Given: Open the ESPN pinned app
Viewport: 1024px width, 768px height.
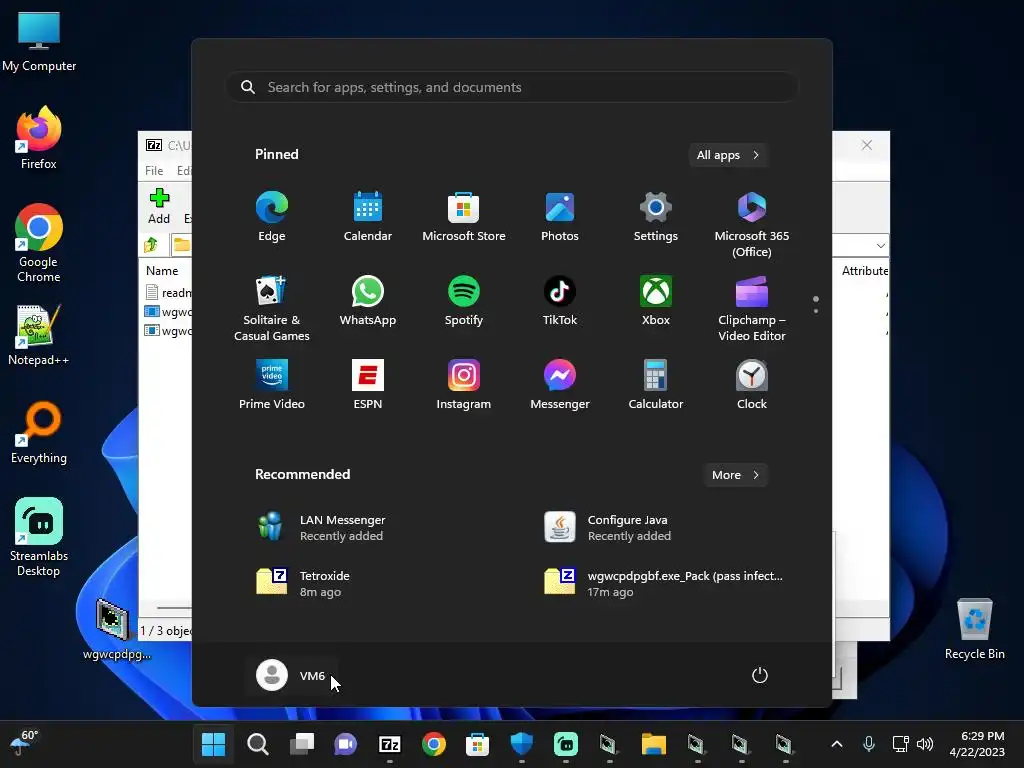Looking at the screenshot, I should click(368, 385).
